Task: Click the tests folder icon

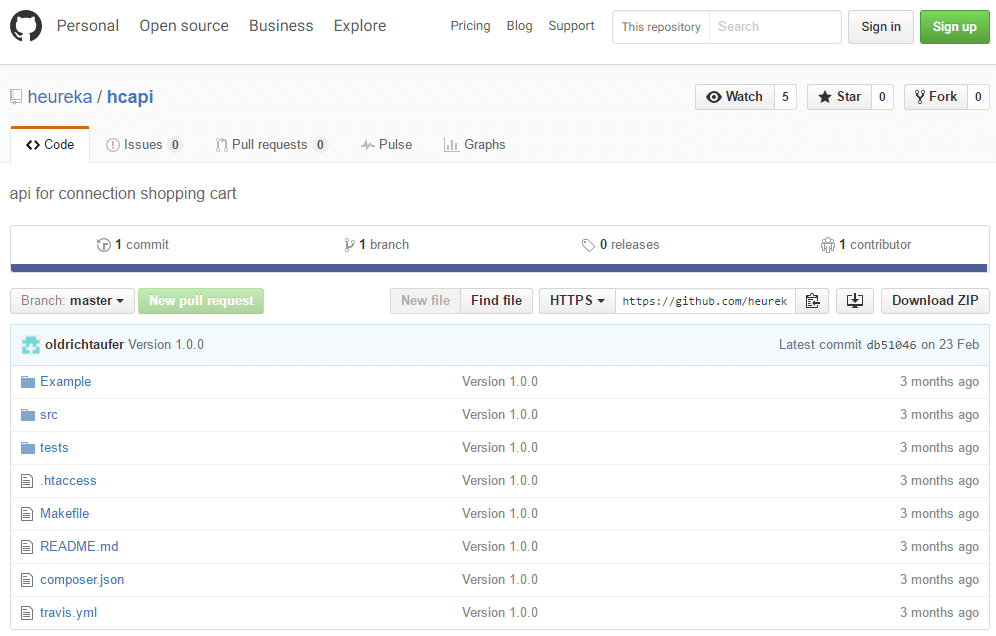Action: [27, 448]
